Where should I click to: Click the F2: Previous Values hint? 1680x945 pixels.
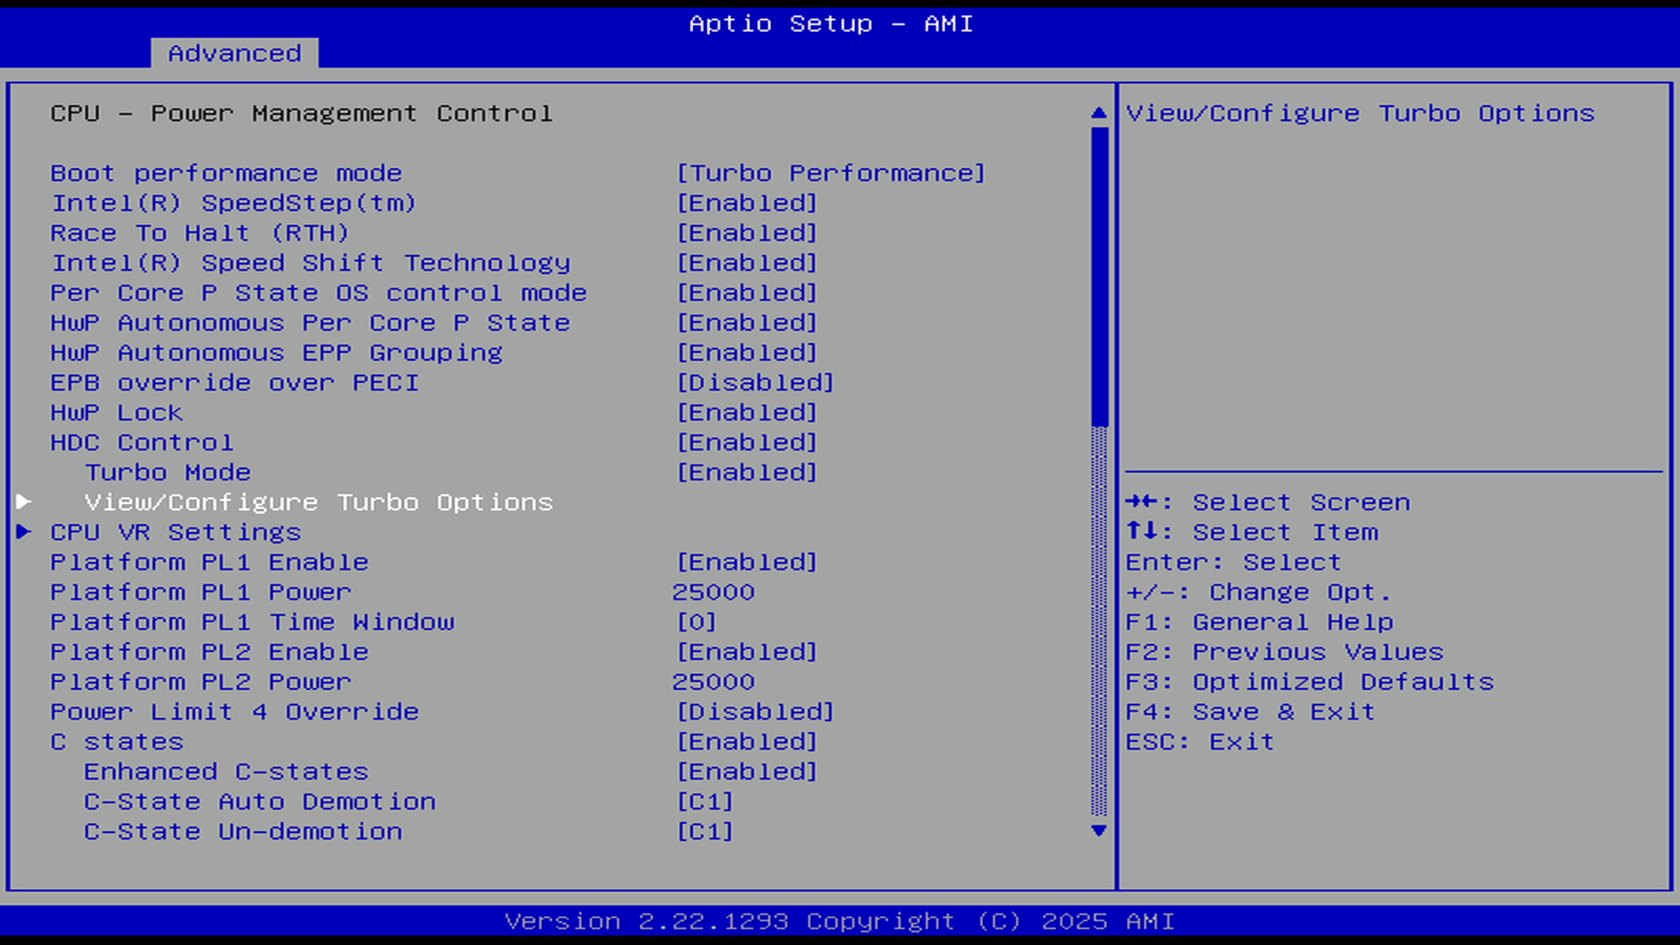(x=1284, y=652)
